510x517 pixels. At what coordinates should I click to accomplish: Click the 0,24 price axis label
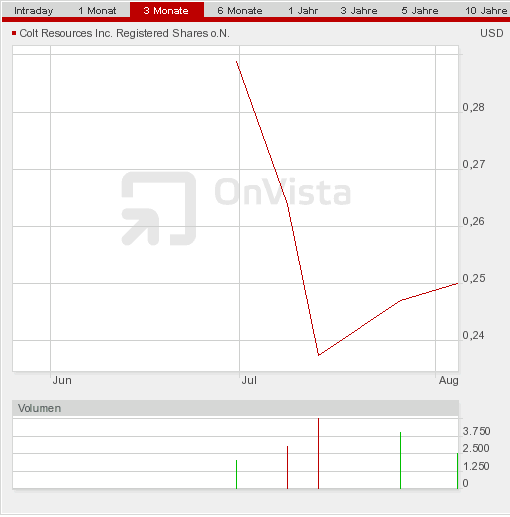click(473, 335)
